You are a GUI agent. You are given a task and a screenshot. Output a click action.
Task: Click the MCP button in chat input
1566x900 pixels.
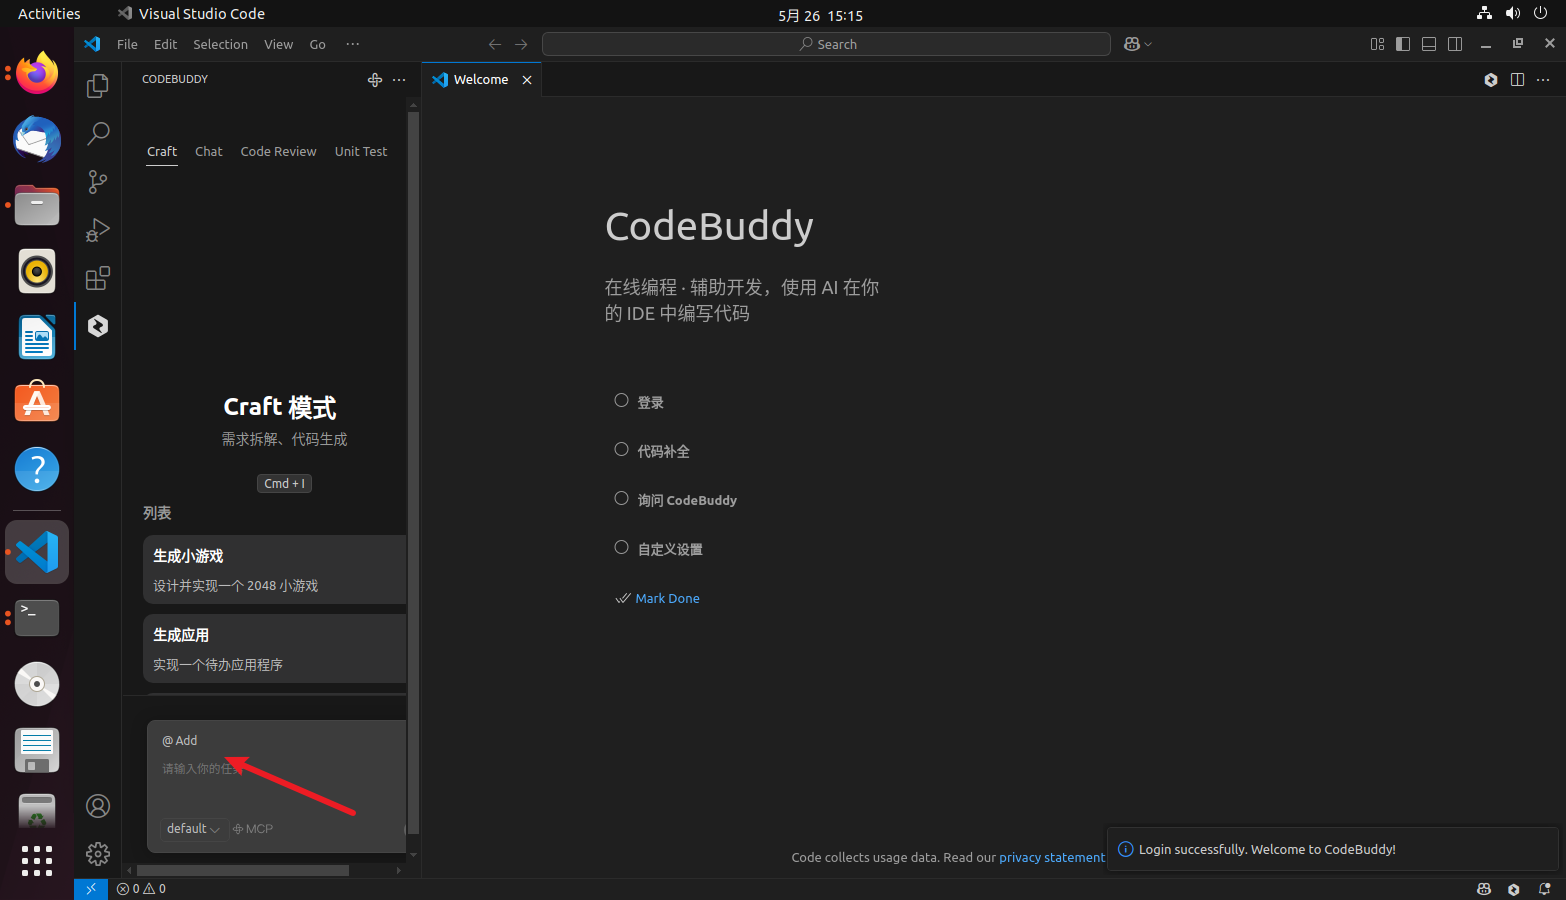pos(253,829)
